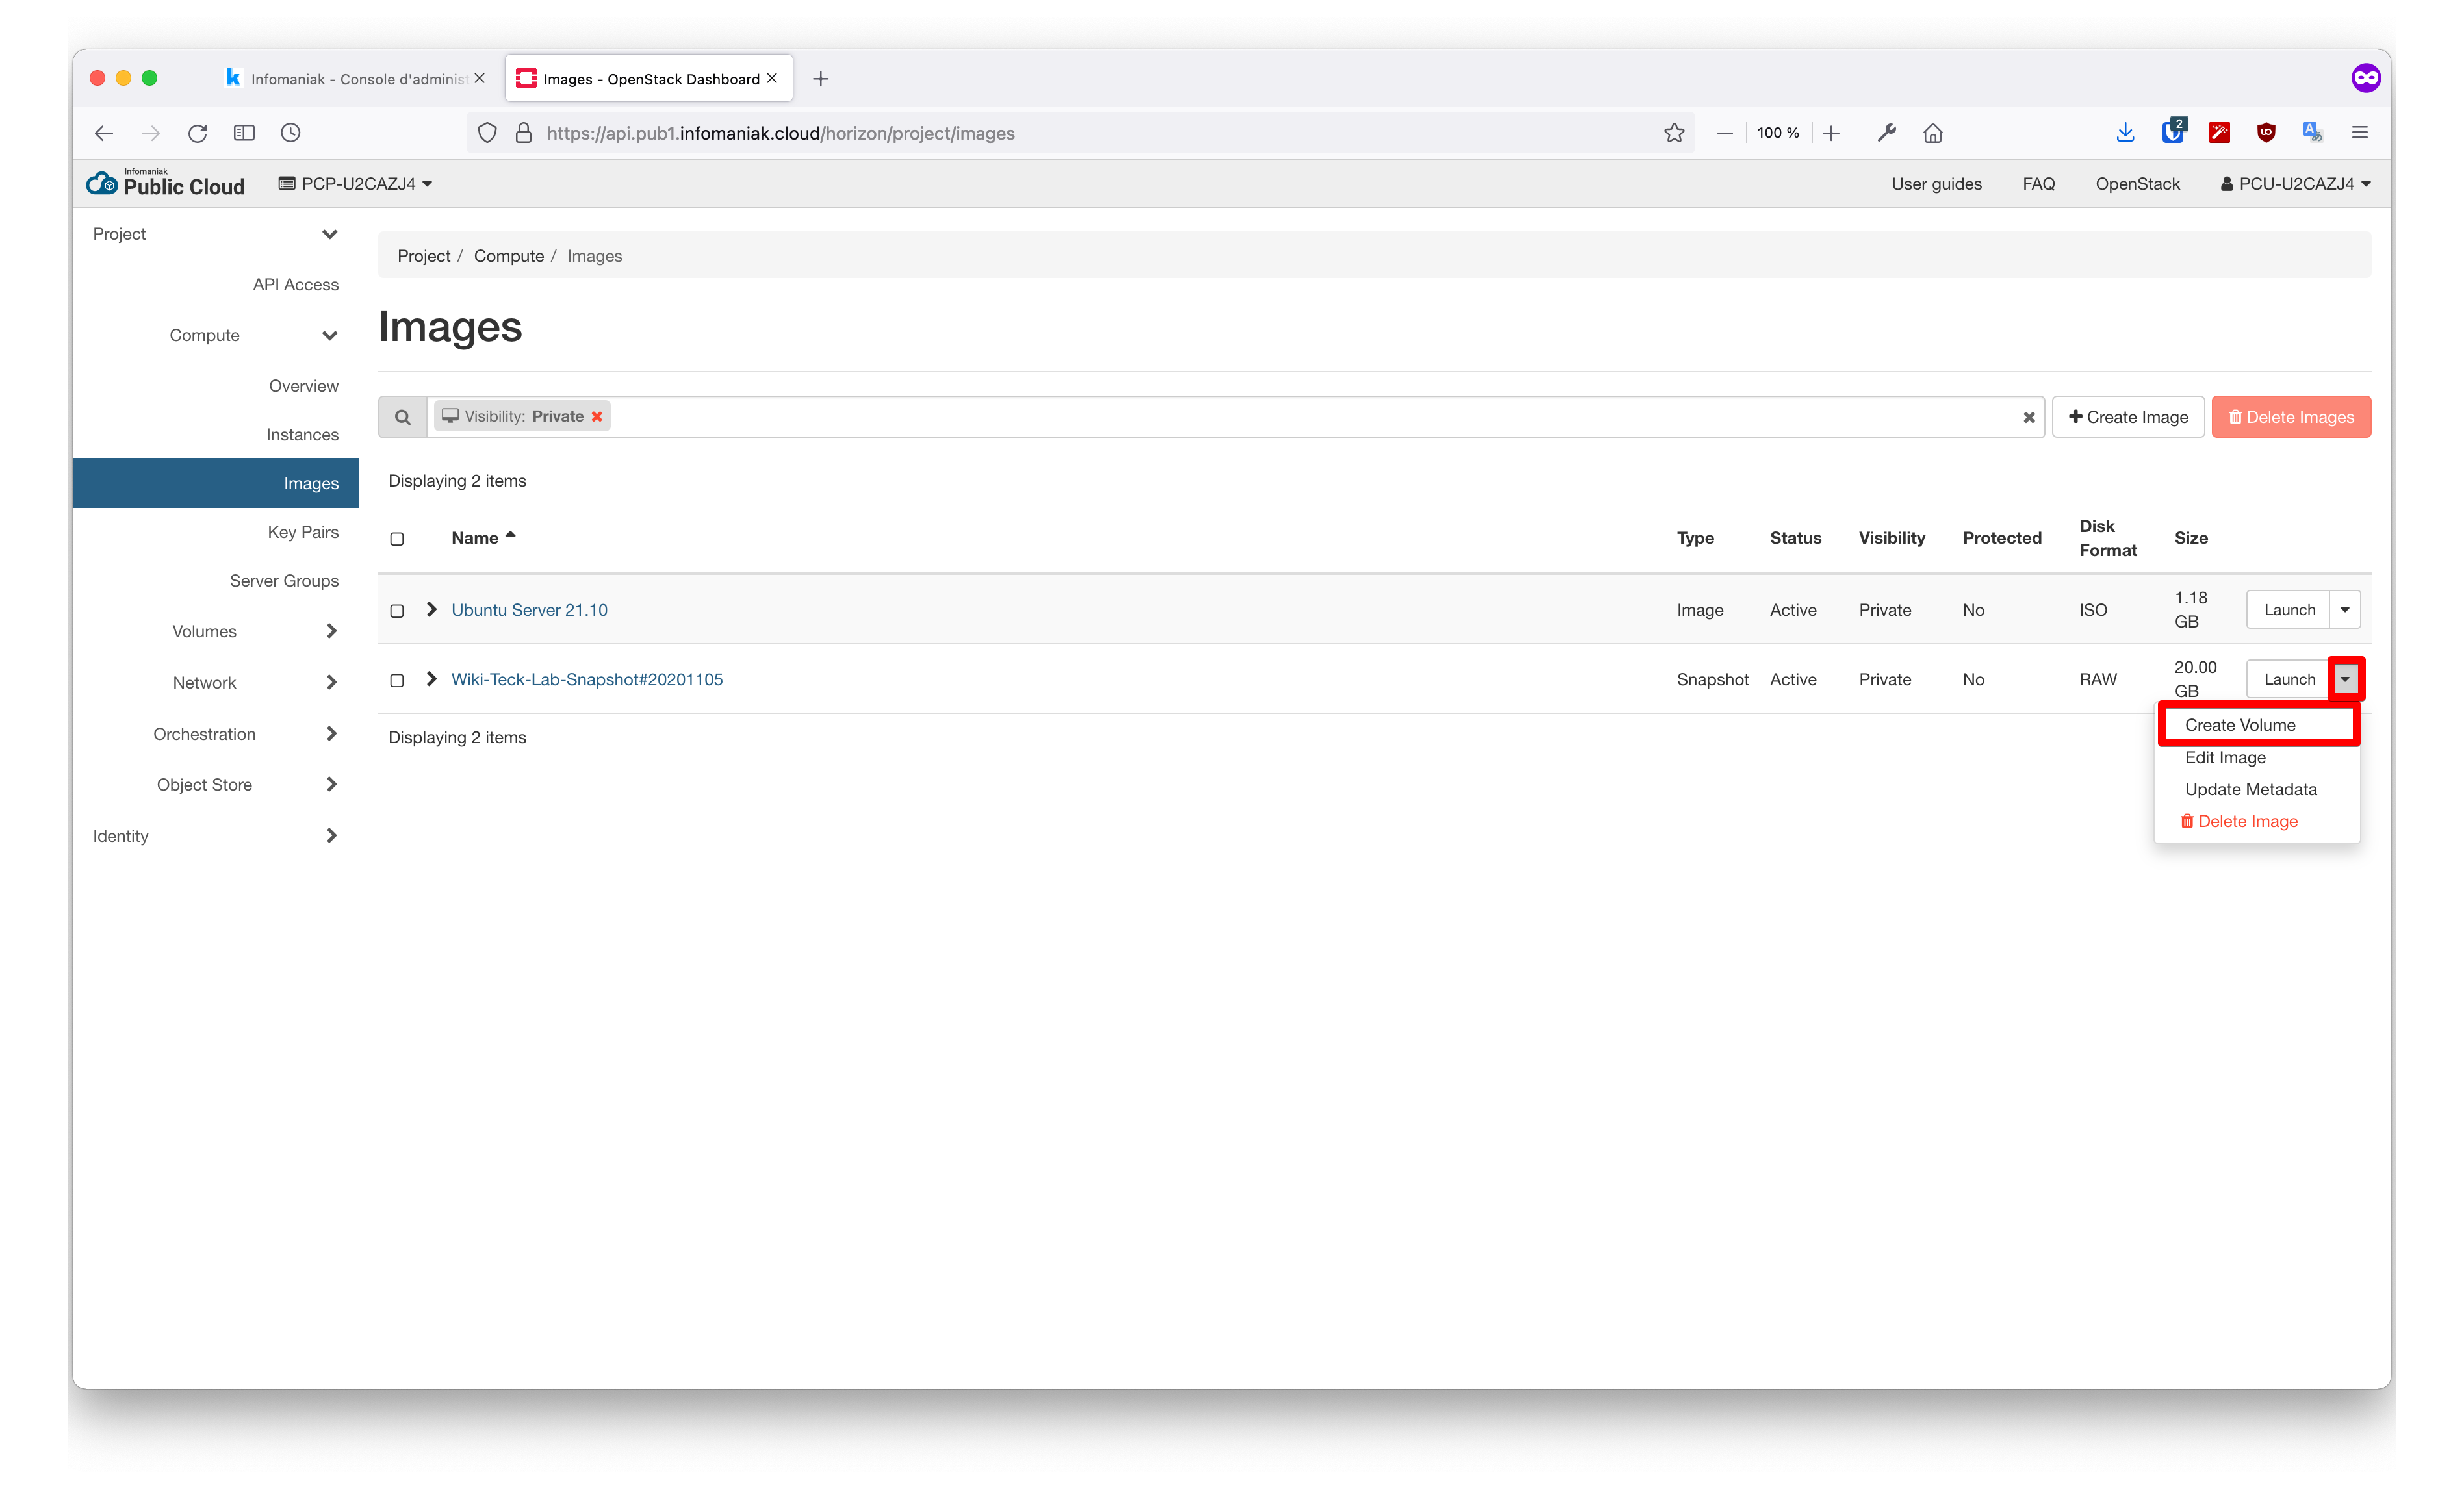
Task: Check the Wiki-Teck-Lab-Snapshot row checkbox
Action: (x=397, y=680)
